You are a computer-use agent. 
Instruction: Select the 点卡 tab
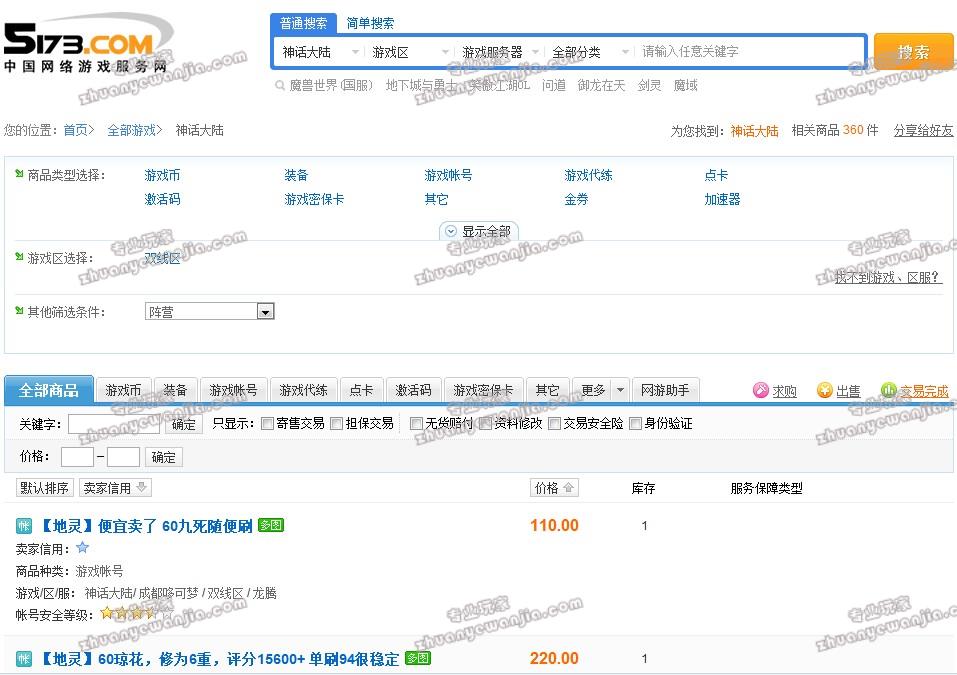click(361, 390)
